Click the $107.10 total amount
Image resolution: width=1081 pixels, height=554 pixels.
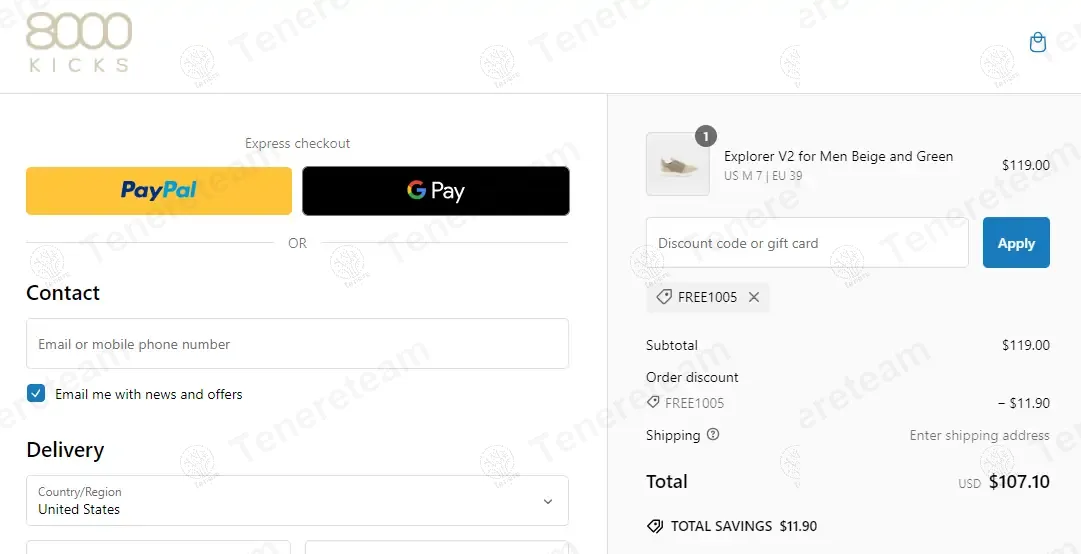(x=1019, y=482)
